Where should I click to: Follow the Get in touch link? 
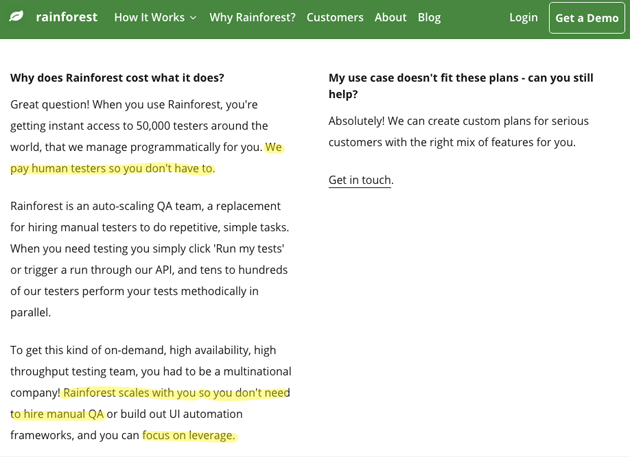360,180
